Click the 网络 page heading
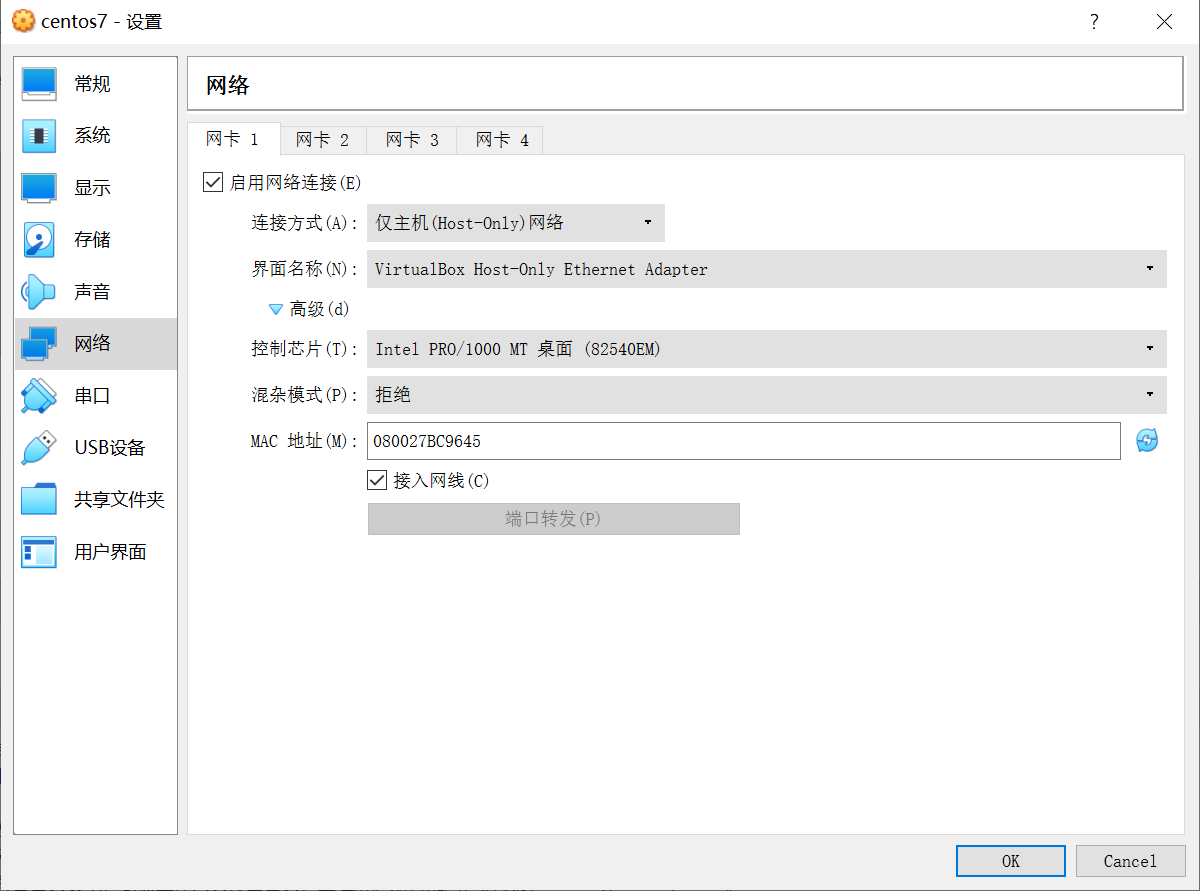The width and height of the screenshot is (1200, 891). tap(228, 85)
